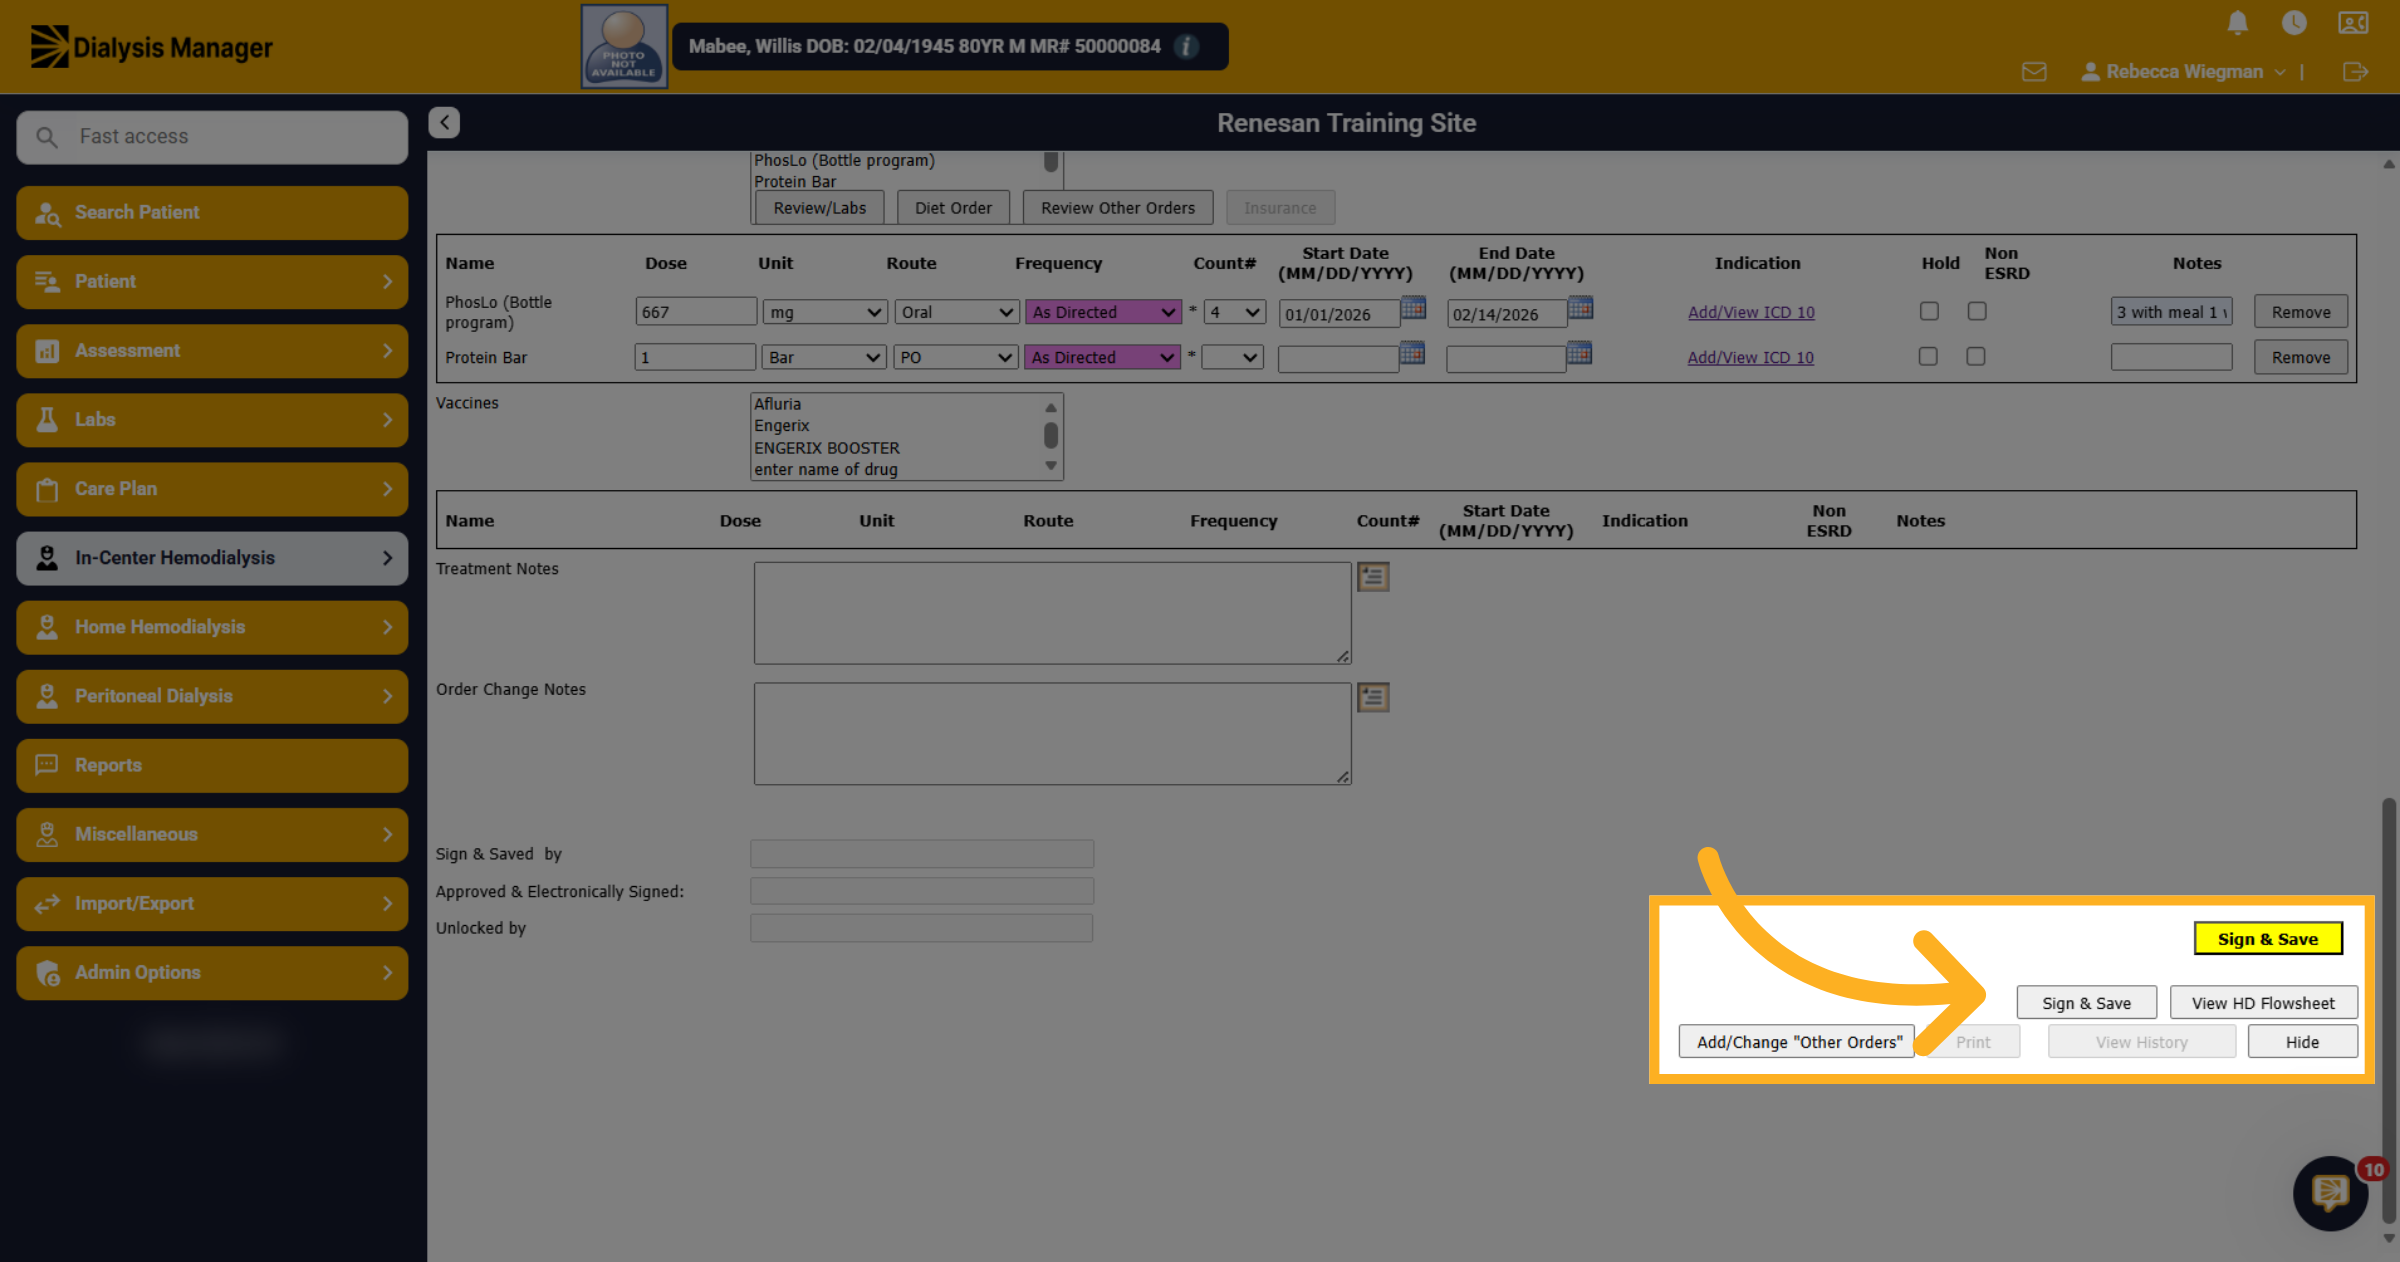The image size is (2400, 1262).
Task: Expand In-Center Hemodialysis menu
Action: point(212,558)
